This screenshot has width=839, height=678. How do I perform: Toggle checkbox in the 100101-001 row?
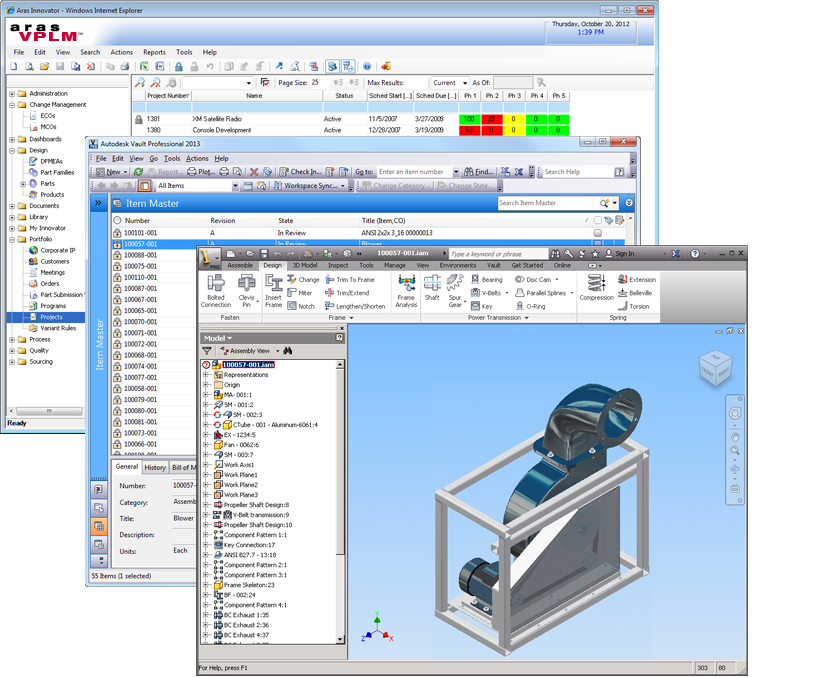pos(598,233)
